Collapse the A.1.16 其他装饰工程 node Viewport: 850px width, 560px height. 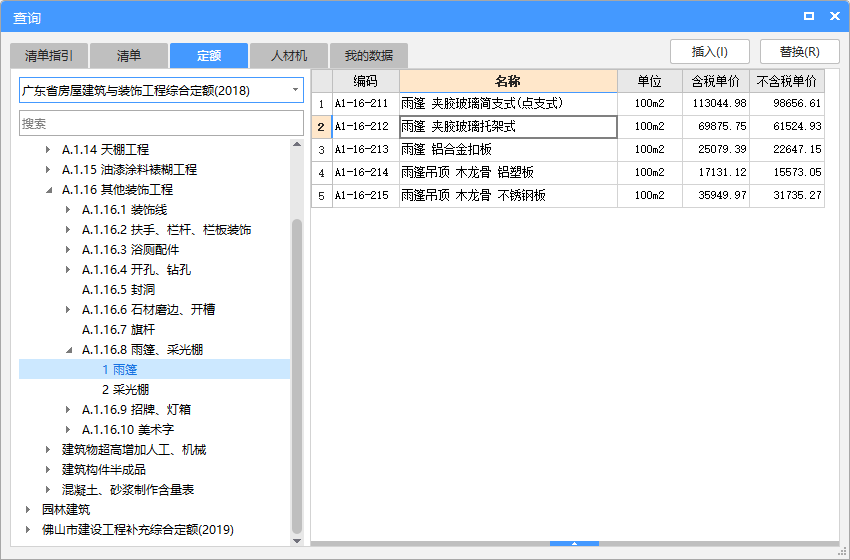(x=48, y=190)
